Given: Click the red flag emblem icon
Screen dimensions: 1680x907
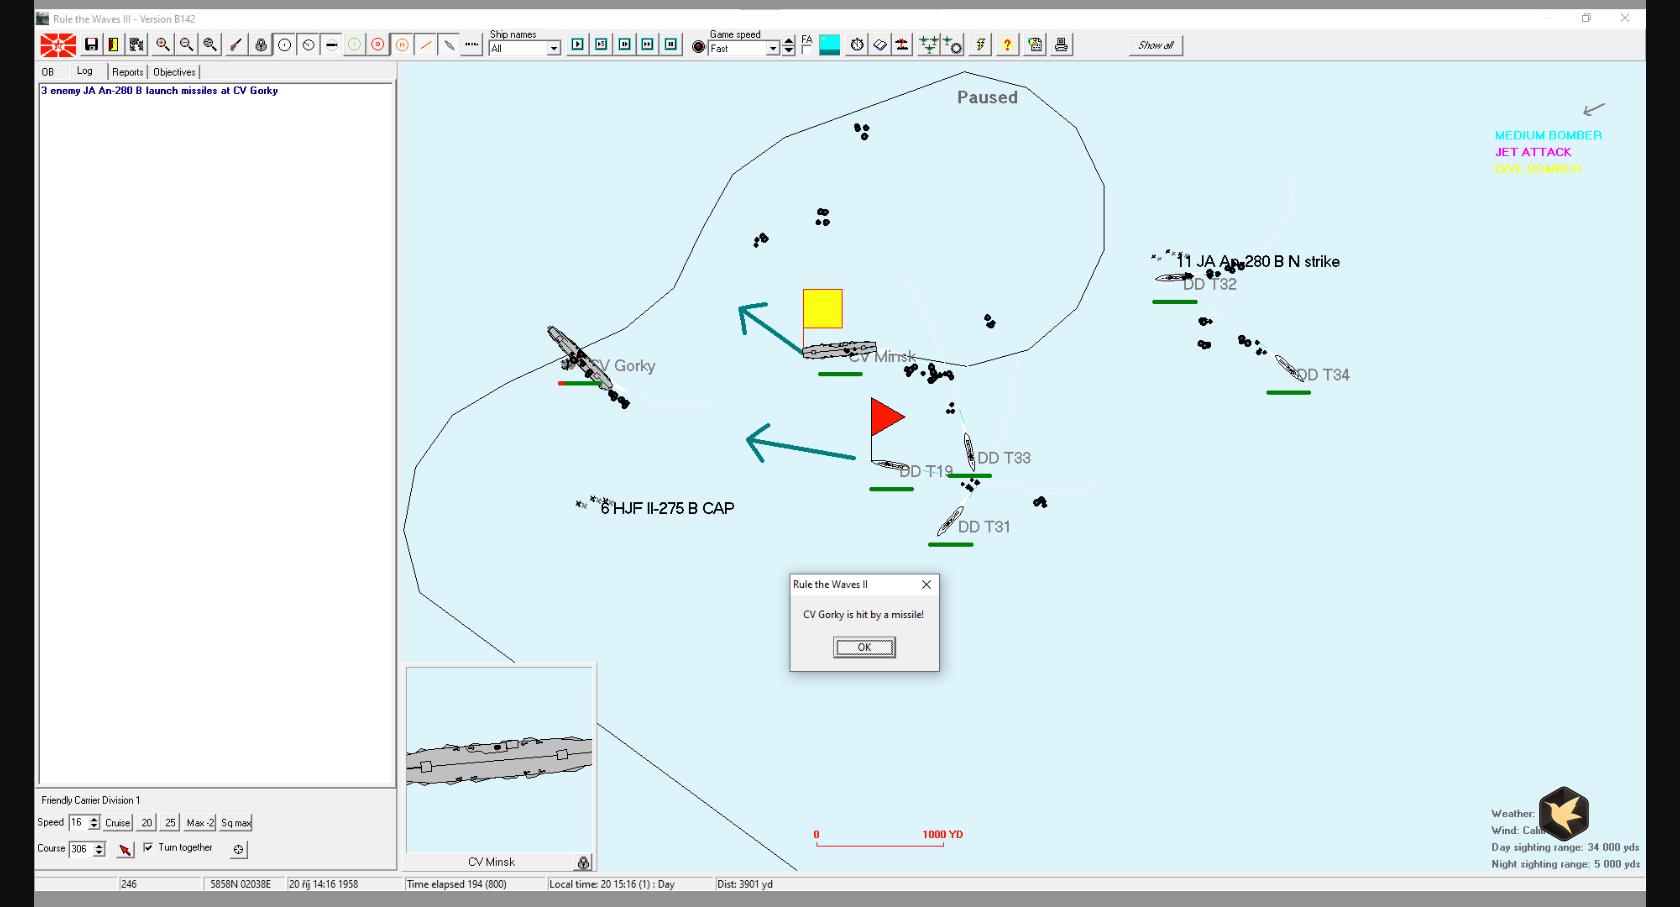Looking at the screenshot, I should coord(58,45).
